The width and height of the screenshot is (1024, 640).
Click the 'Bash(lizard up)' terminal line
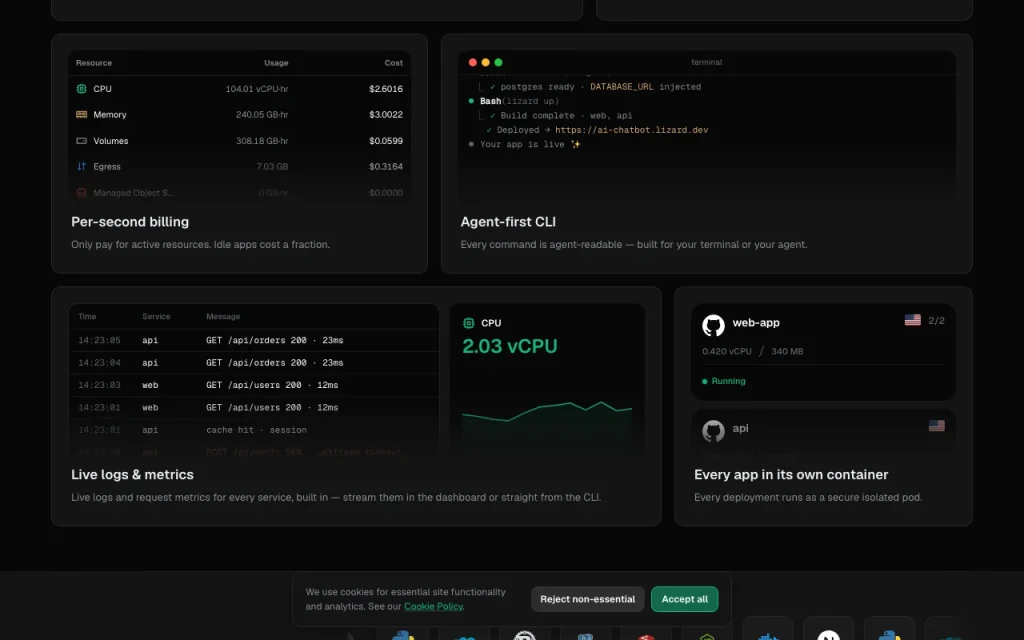519,101
